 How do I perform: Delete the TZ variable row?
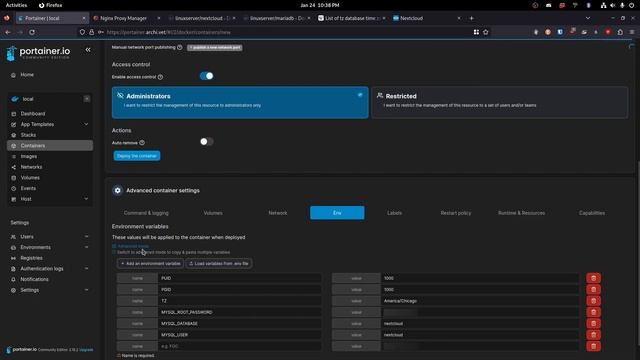593,301
